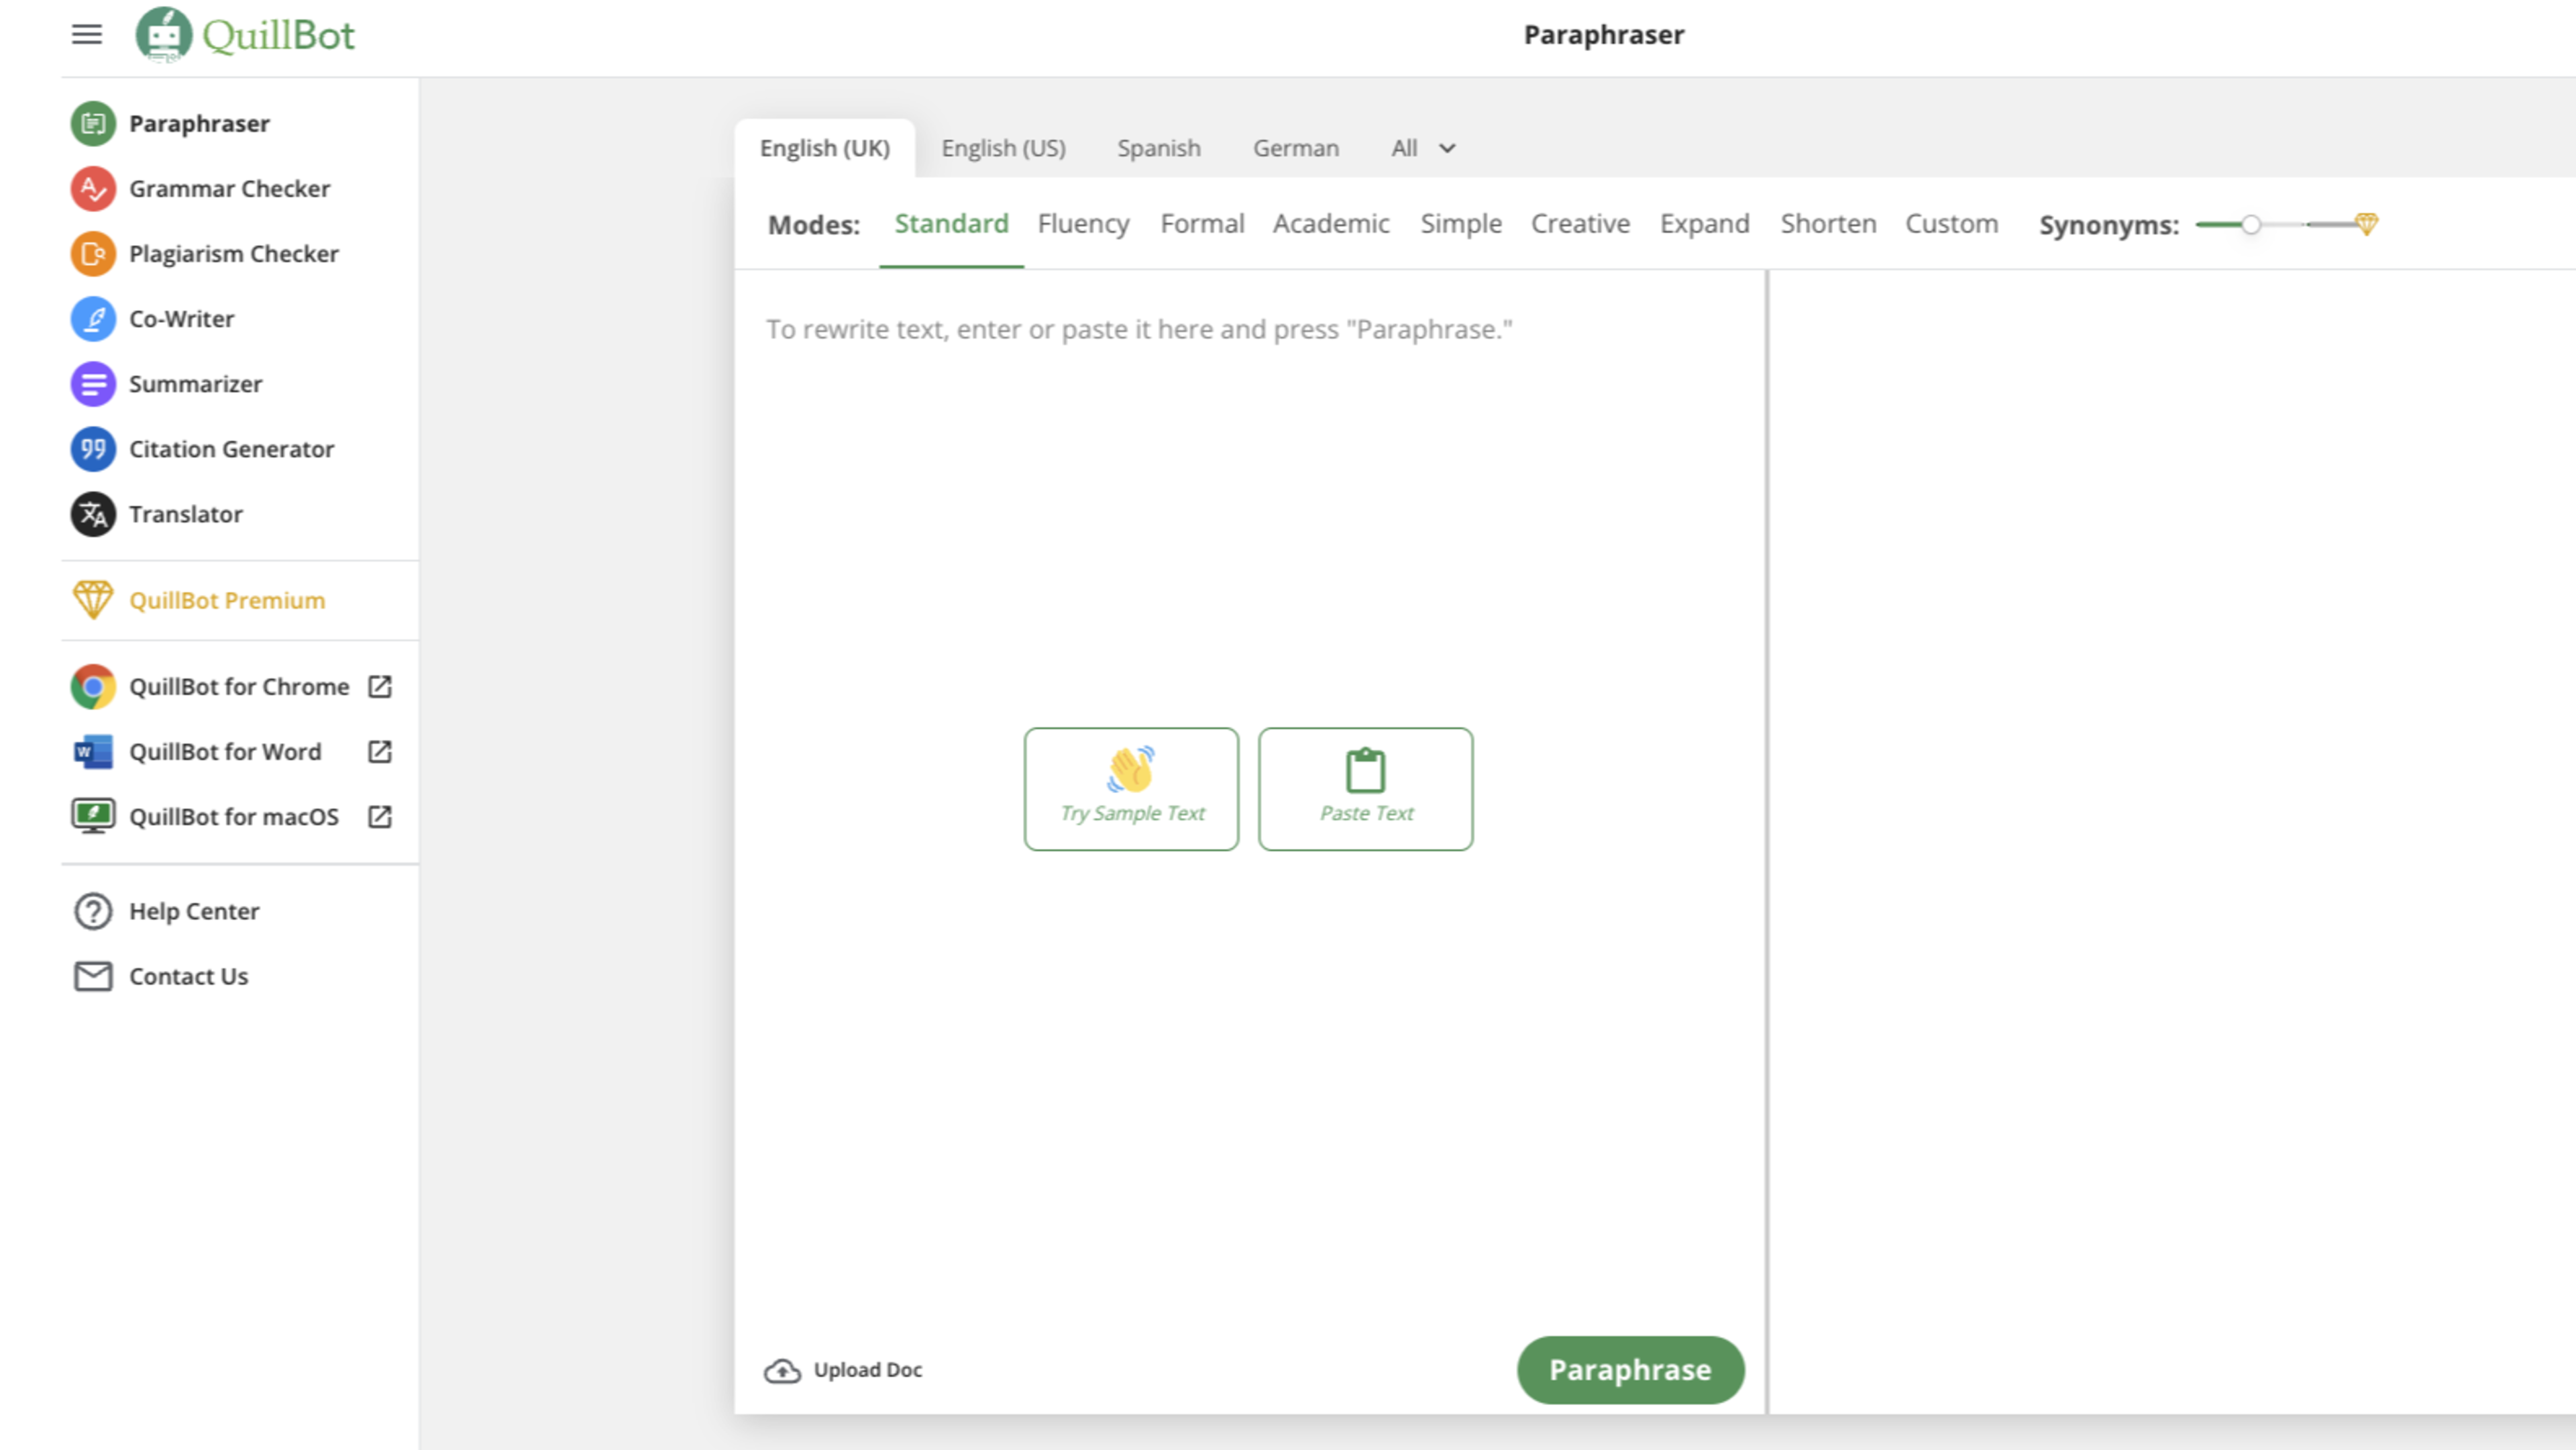
Task: Switch to Spanish language tab
Action: [1159, 147]
